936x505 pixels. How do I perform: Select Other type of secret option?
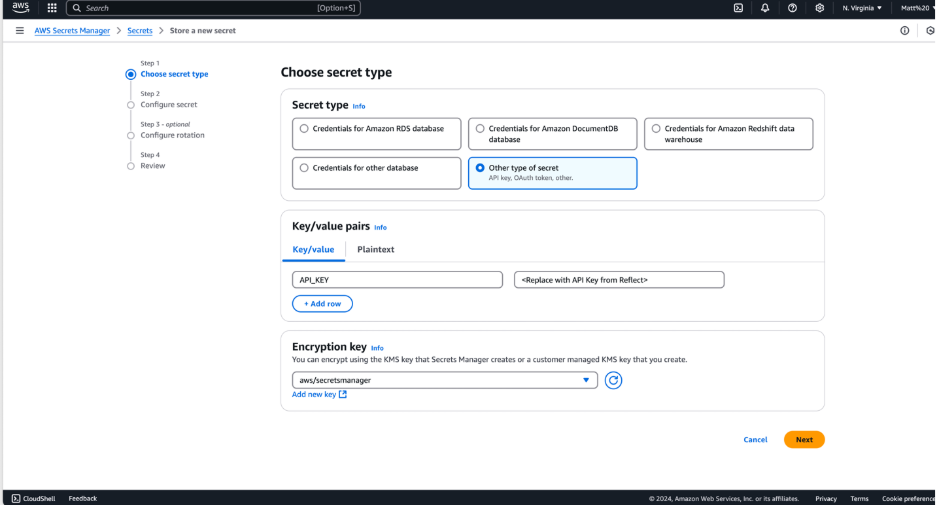553,173
